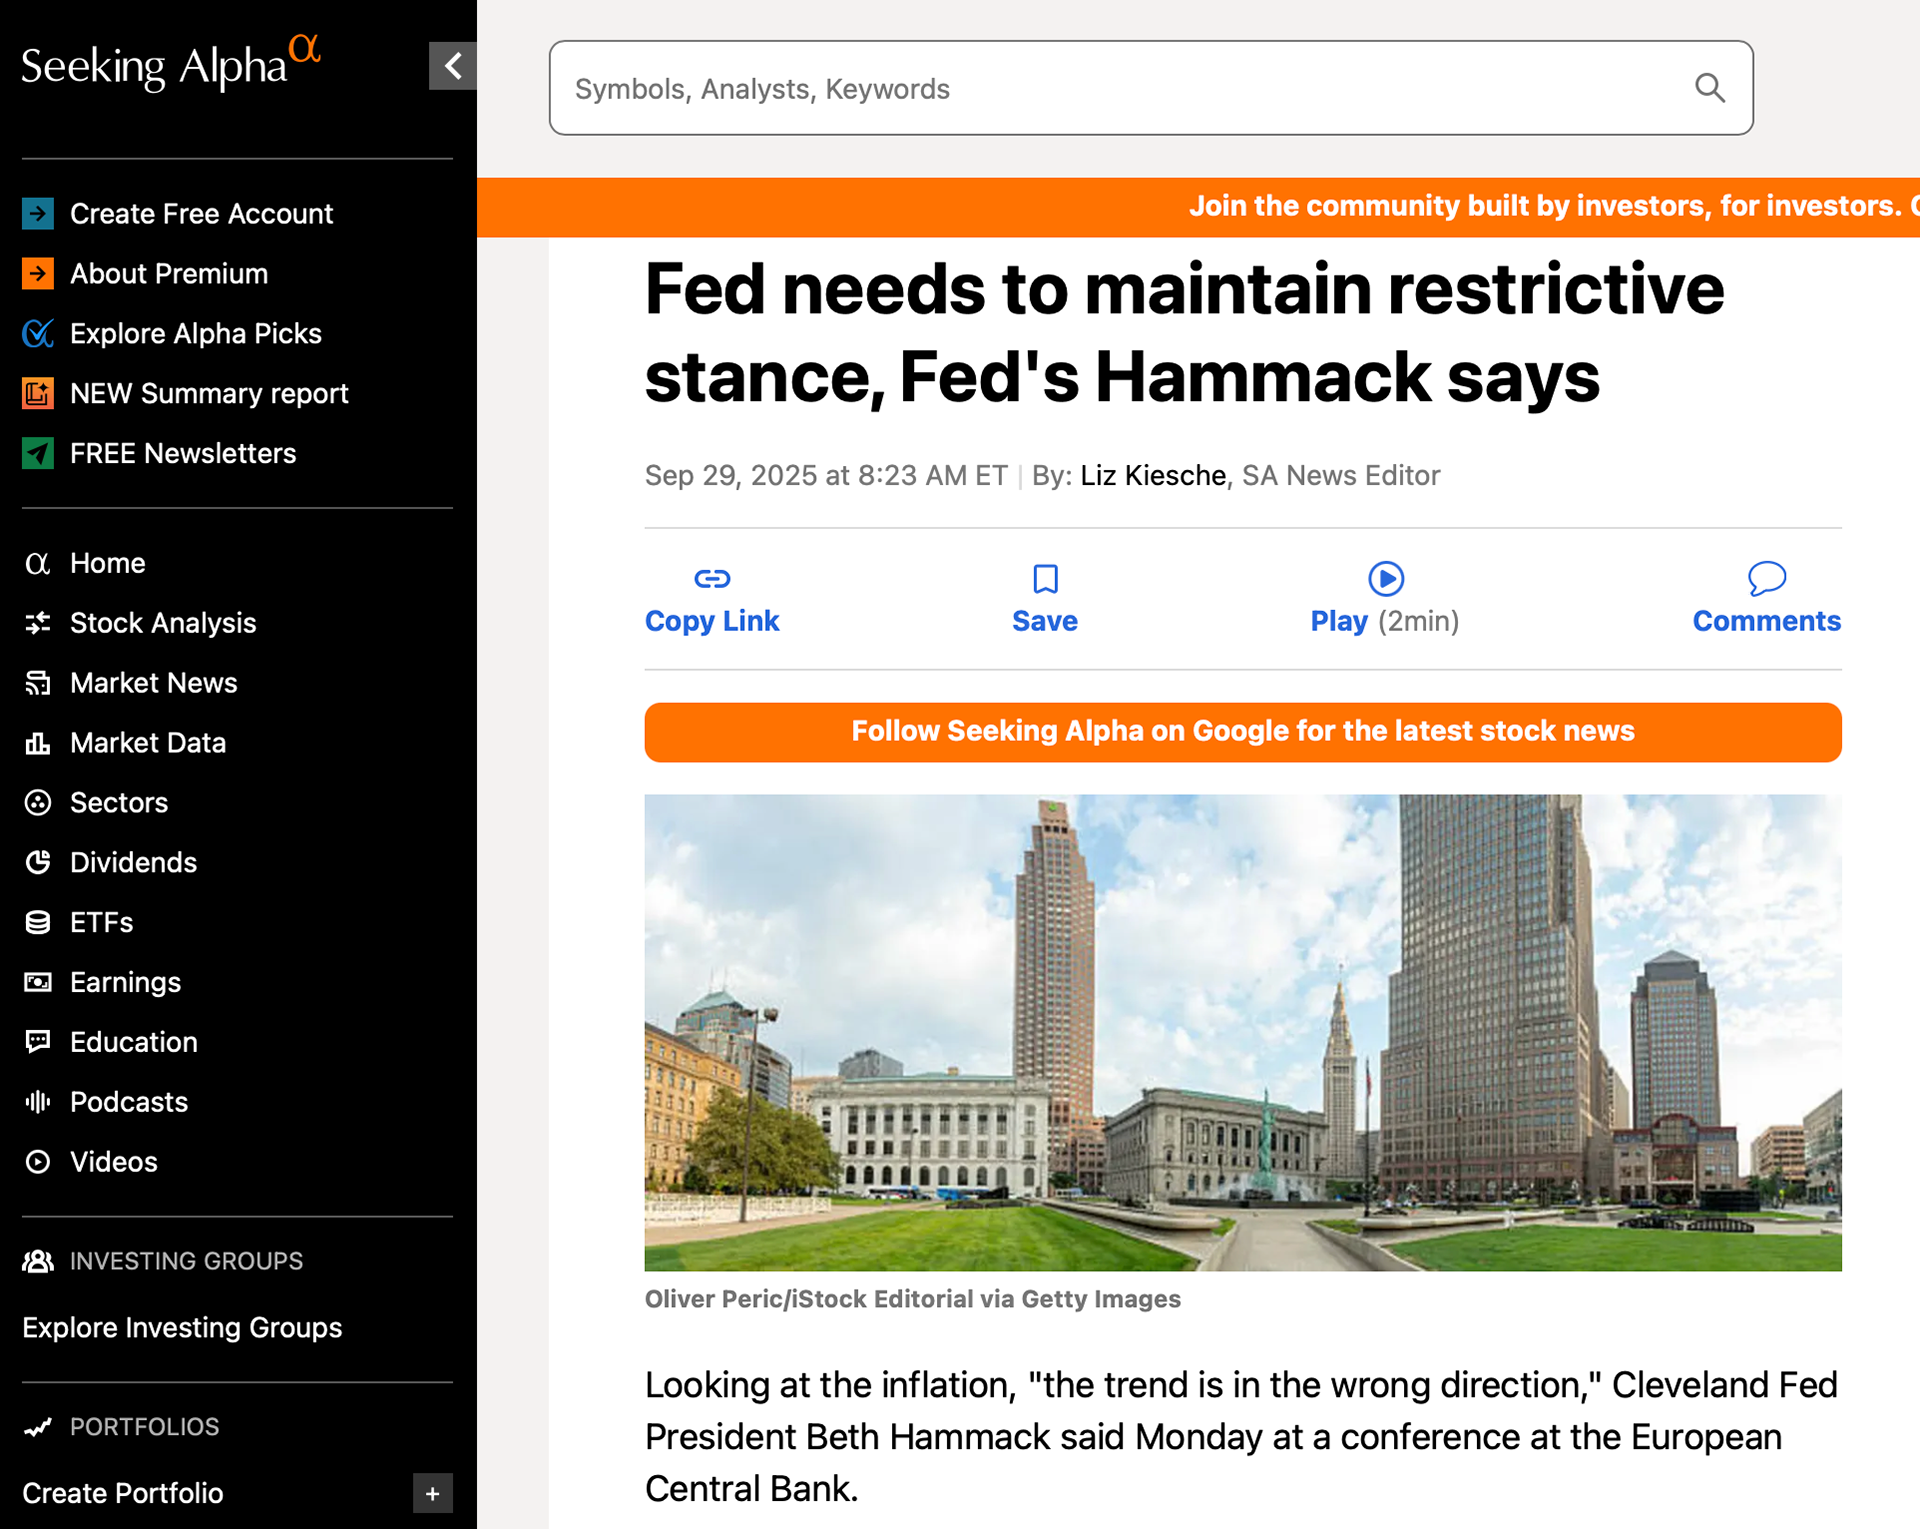Open Explore Investing Groups link
The width and height of the screenshot is (1920, 1529).
pyautogui.click(x=182, y=1327)
